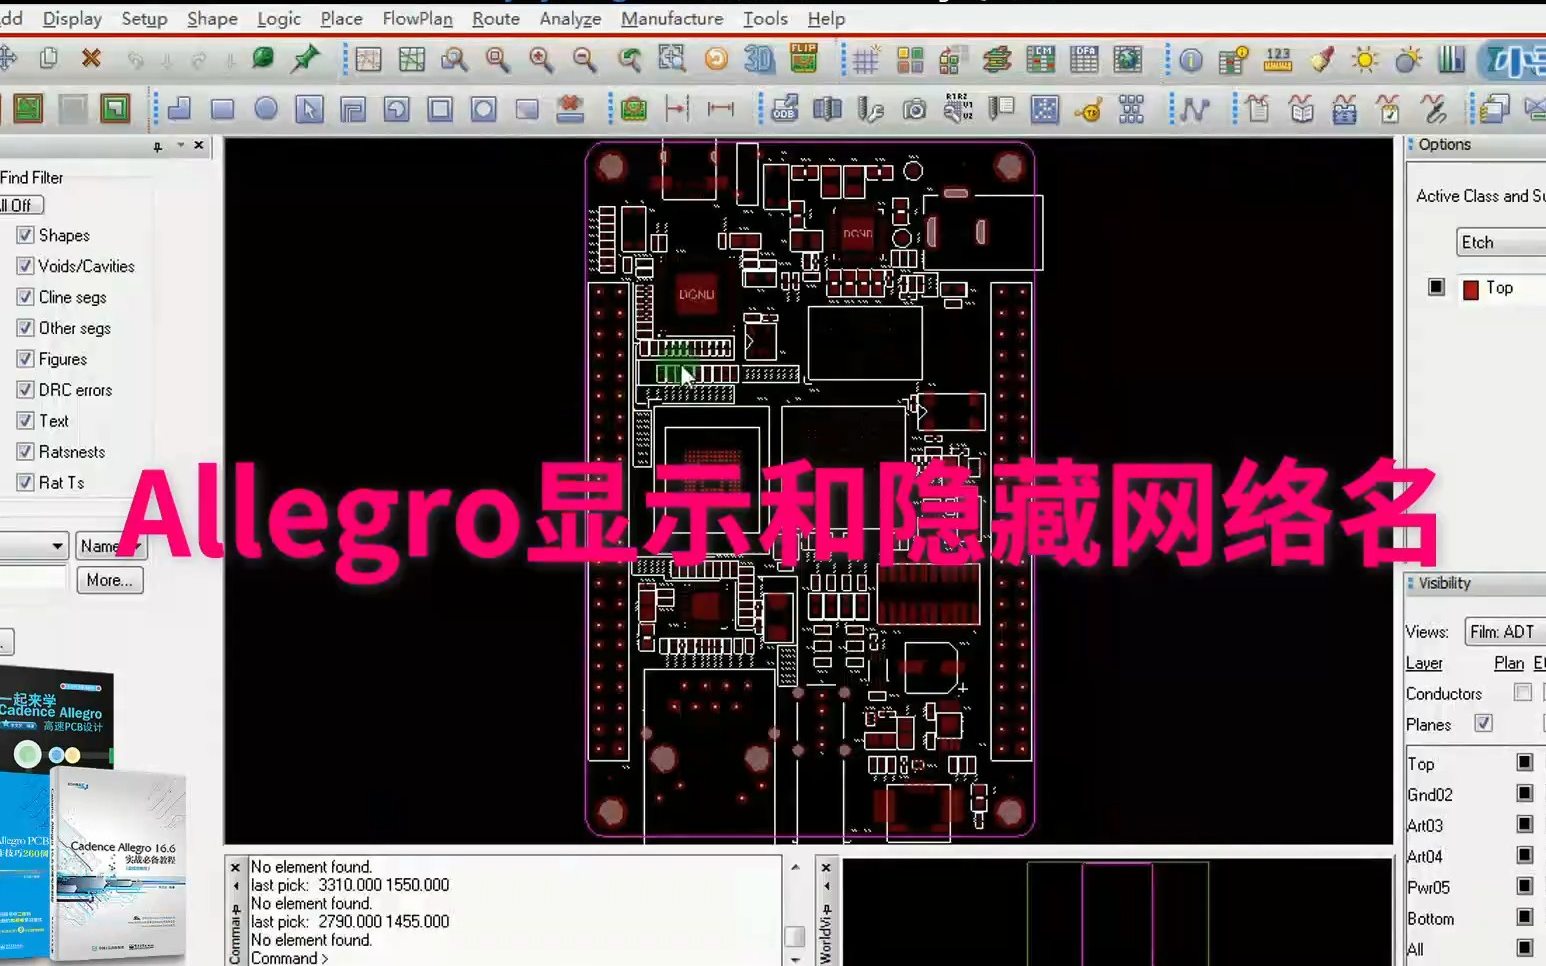Viewport: 1546px width, 966px height.
Task: Uncheck the DRC errors filter
Action: point(24,390)
